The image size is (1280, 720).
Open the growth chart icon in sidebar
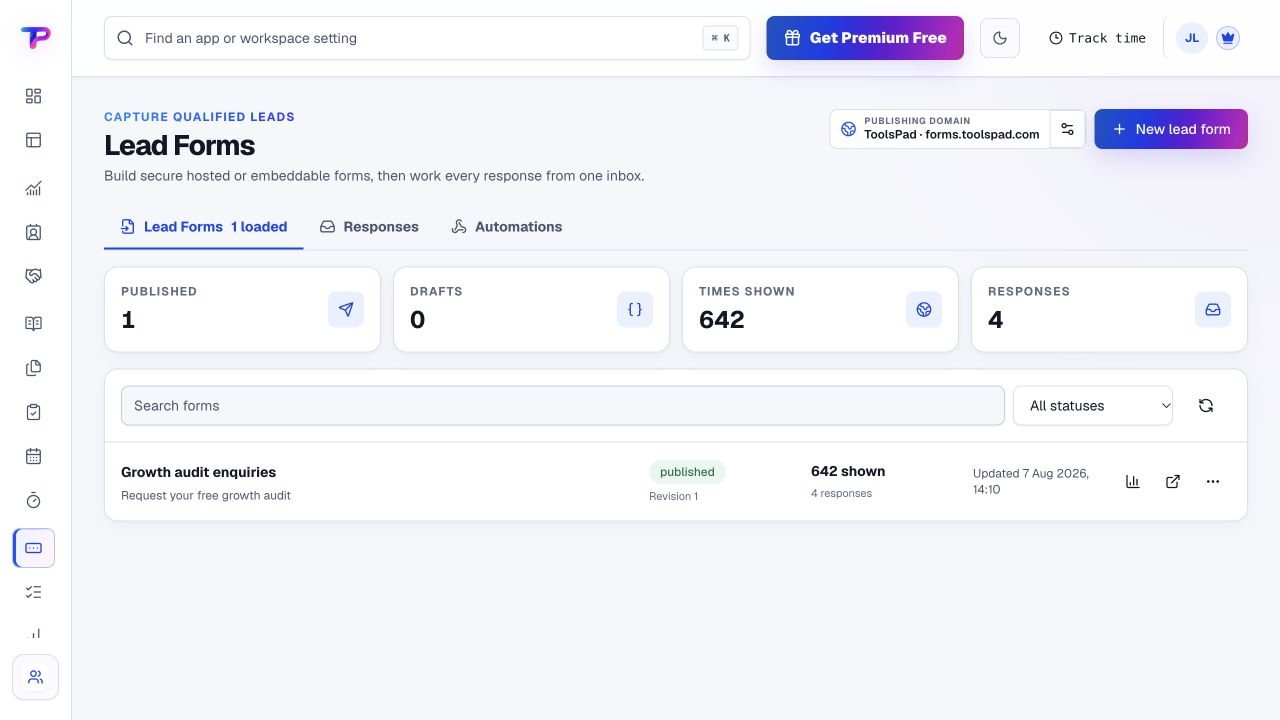point(33,188)
